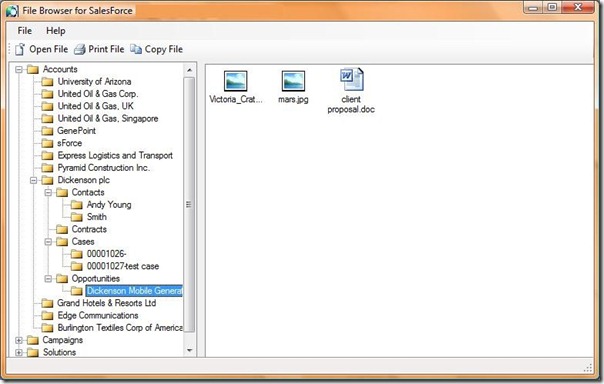
Task: Expand the Campaigns tree node
Action: tap(18, 340)
